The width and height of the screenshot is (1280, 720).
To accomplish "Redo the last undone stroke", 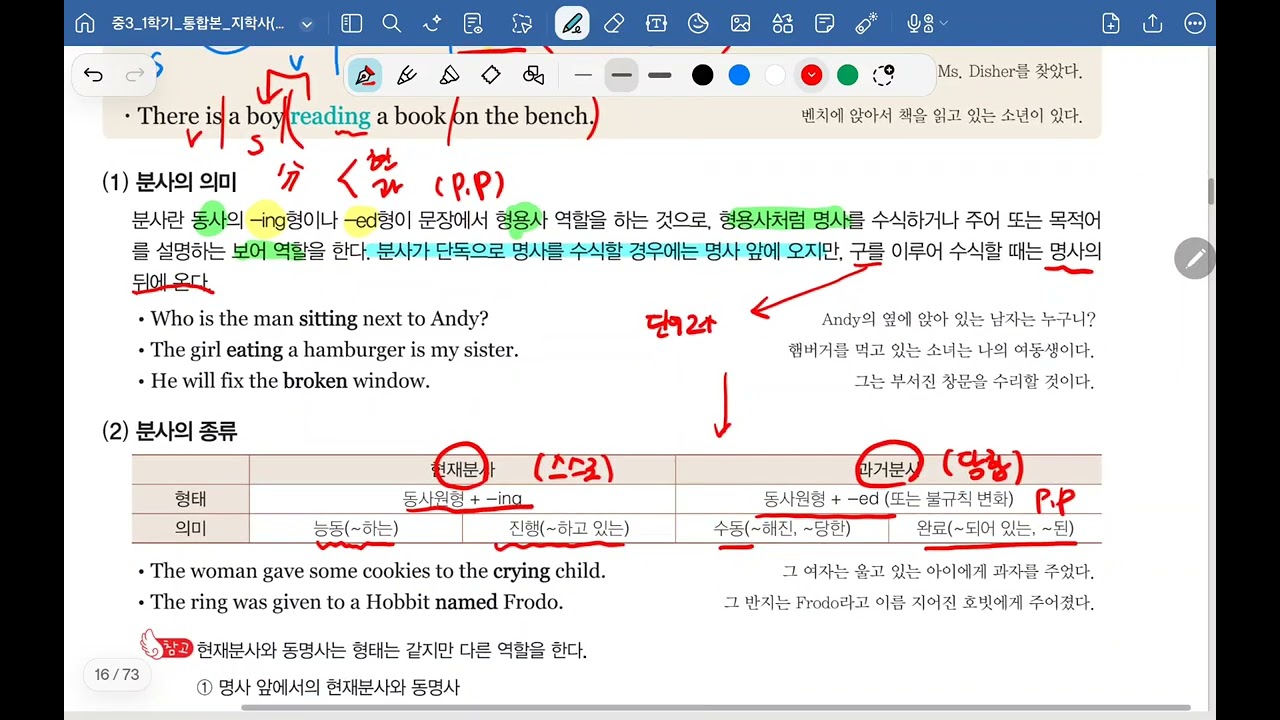I will [x=134, y=75].
